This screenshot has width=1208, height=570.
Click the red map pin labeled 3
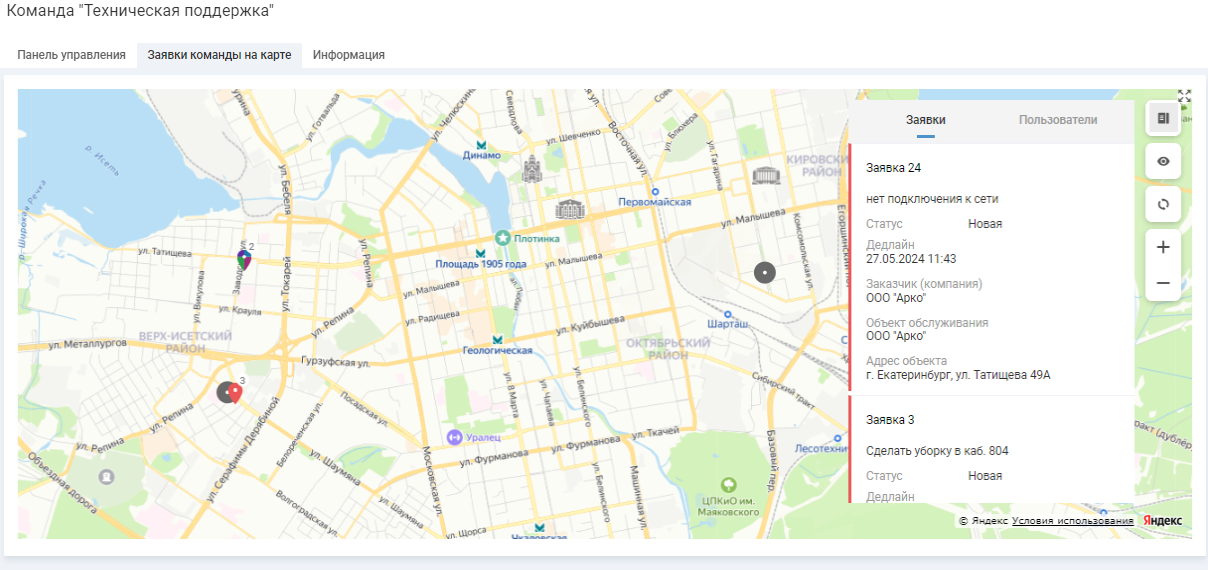point(235,392)
